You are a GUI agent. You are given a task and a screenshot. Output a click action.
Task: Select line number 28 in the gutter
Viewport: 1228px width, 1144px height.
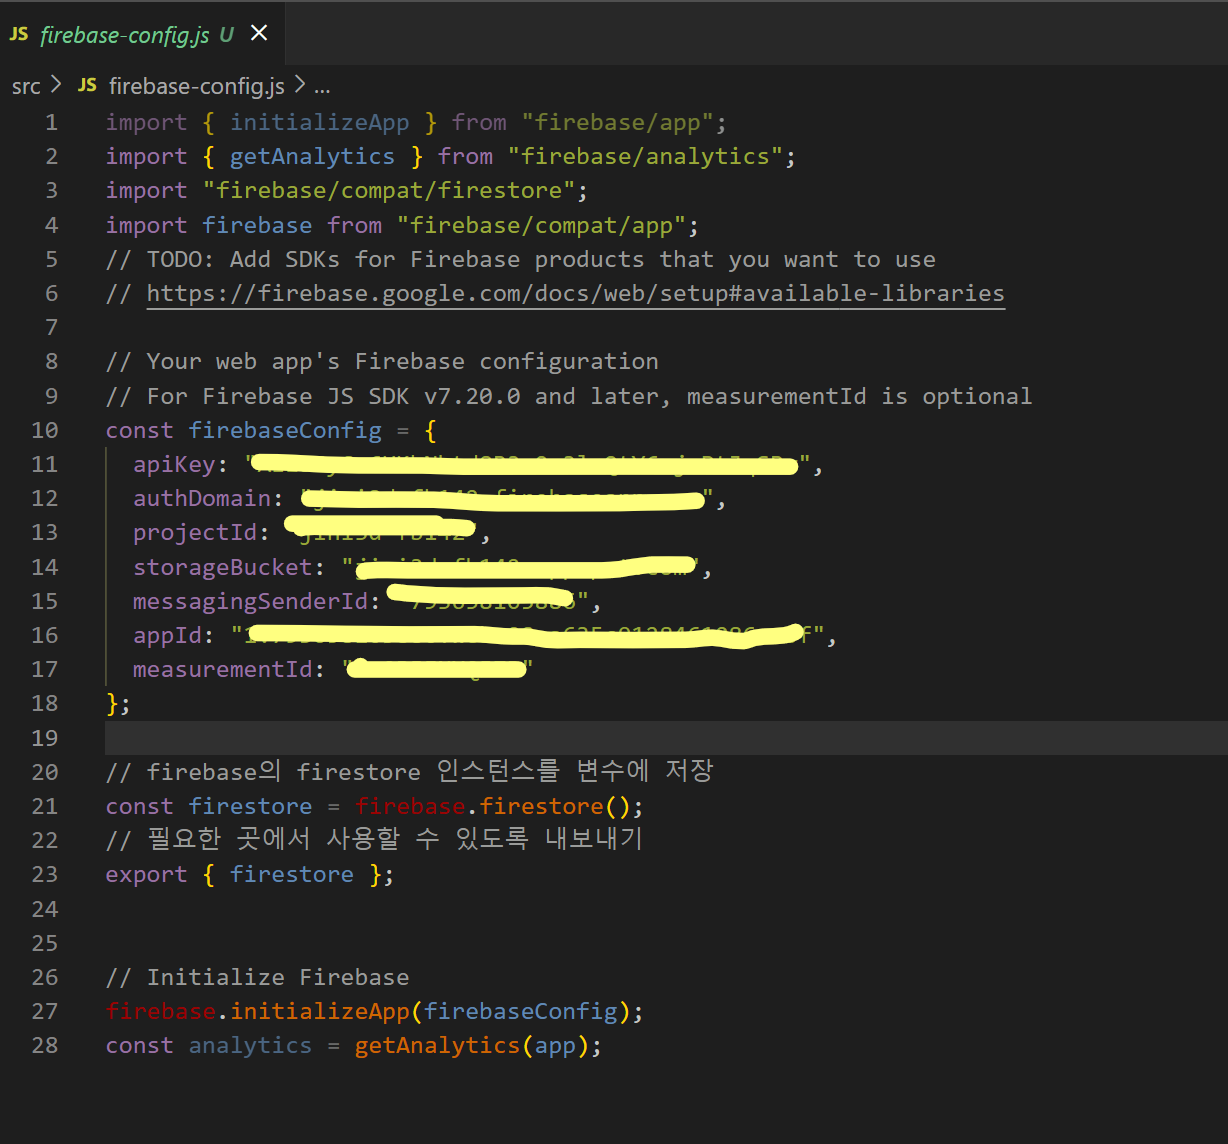(45, 1045)
